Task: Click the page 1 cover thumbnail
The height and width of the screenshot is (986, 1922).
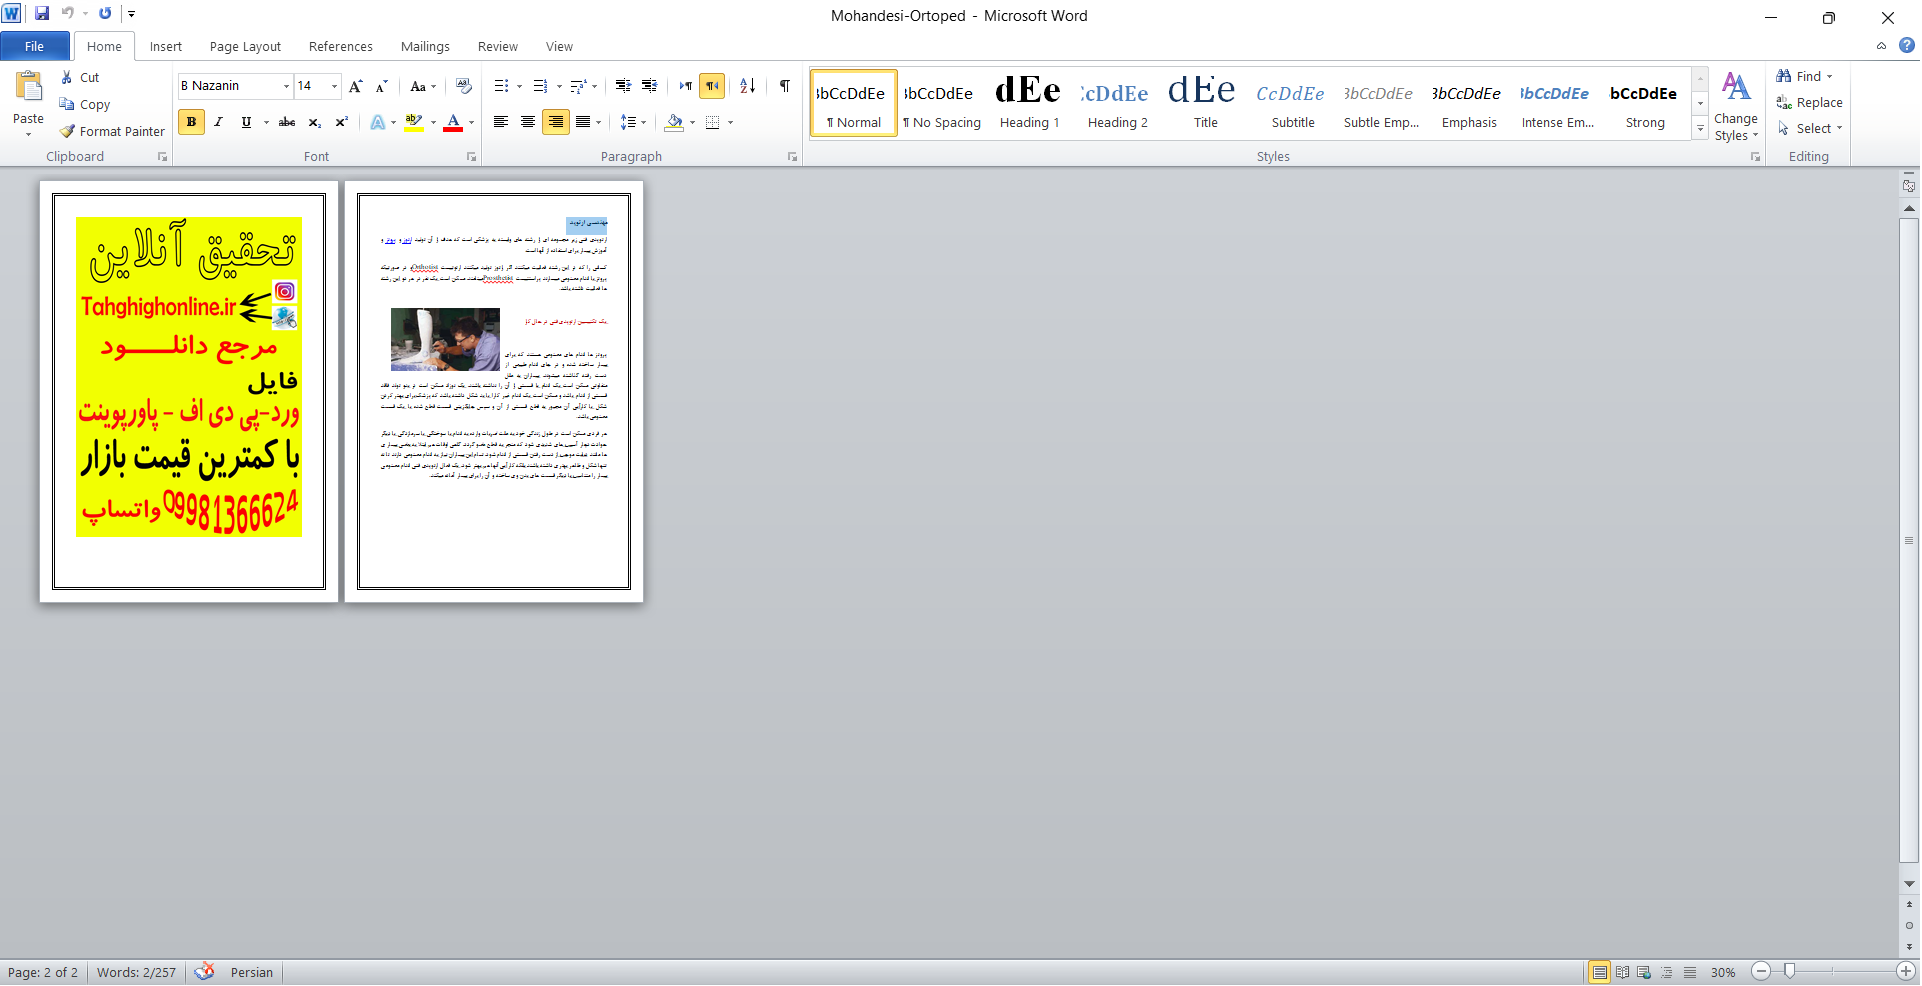Action: [x=189, y=392]
